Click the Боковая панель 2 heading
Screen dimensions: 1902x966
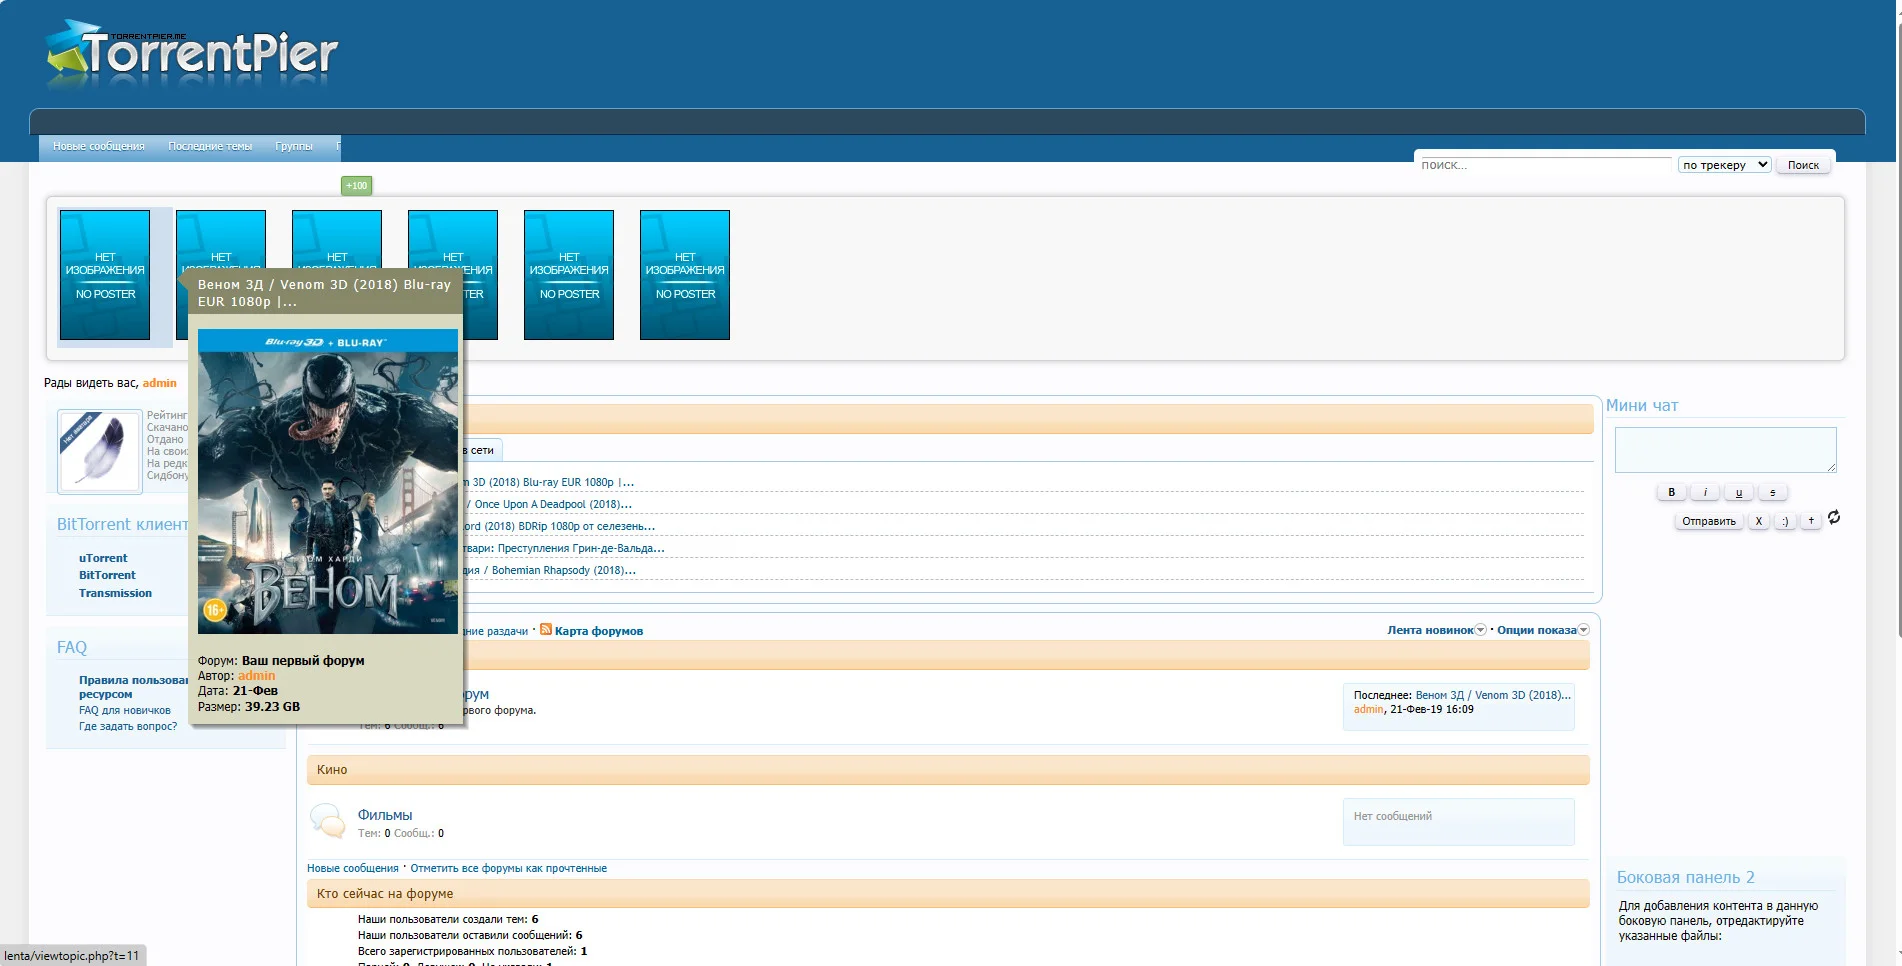click(1686, 877)
